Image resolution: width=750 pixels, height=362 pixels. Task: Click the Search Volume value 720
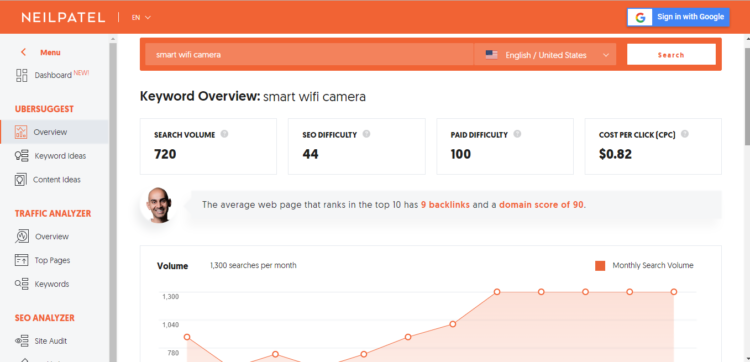coord(165,154)
